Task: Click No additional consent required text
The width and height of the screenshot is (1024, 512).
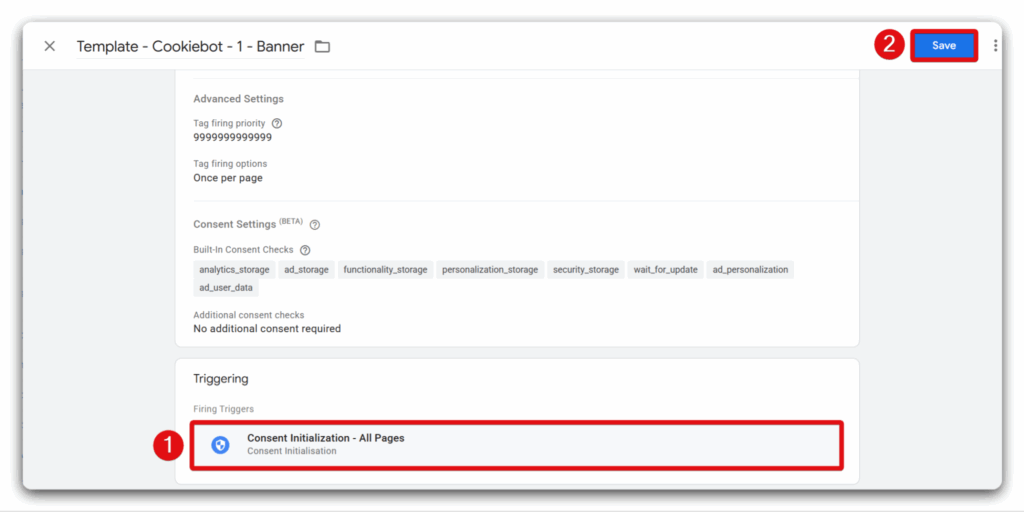Action: 267,328
